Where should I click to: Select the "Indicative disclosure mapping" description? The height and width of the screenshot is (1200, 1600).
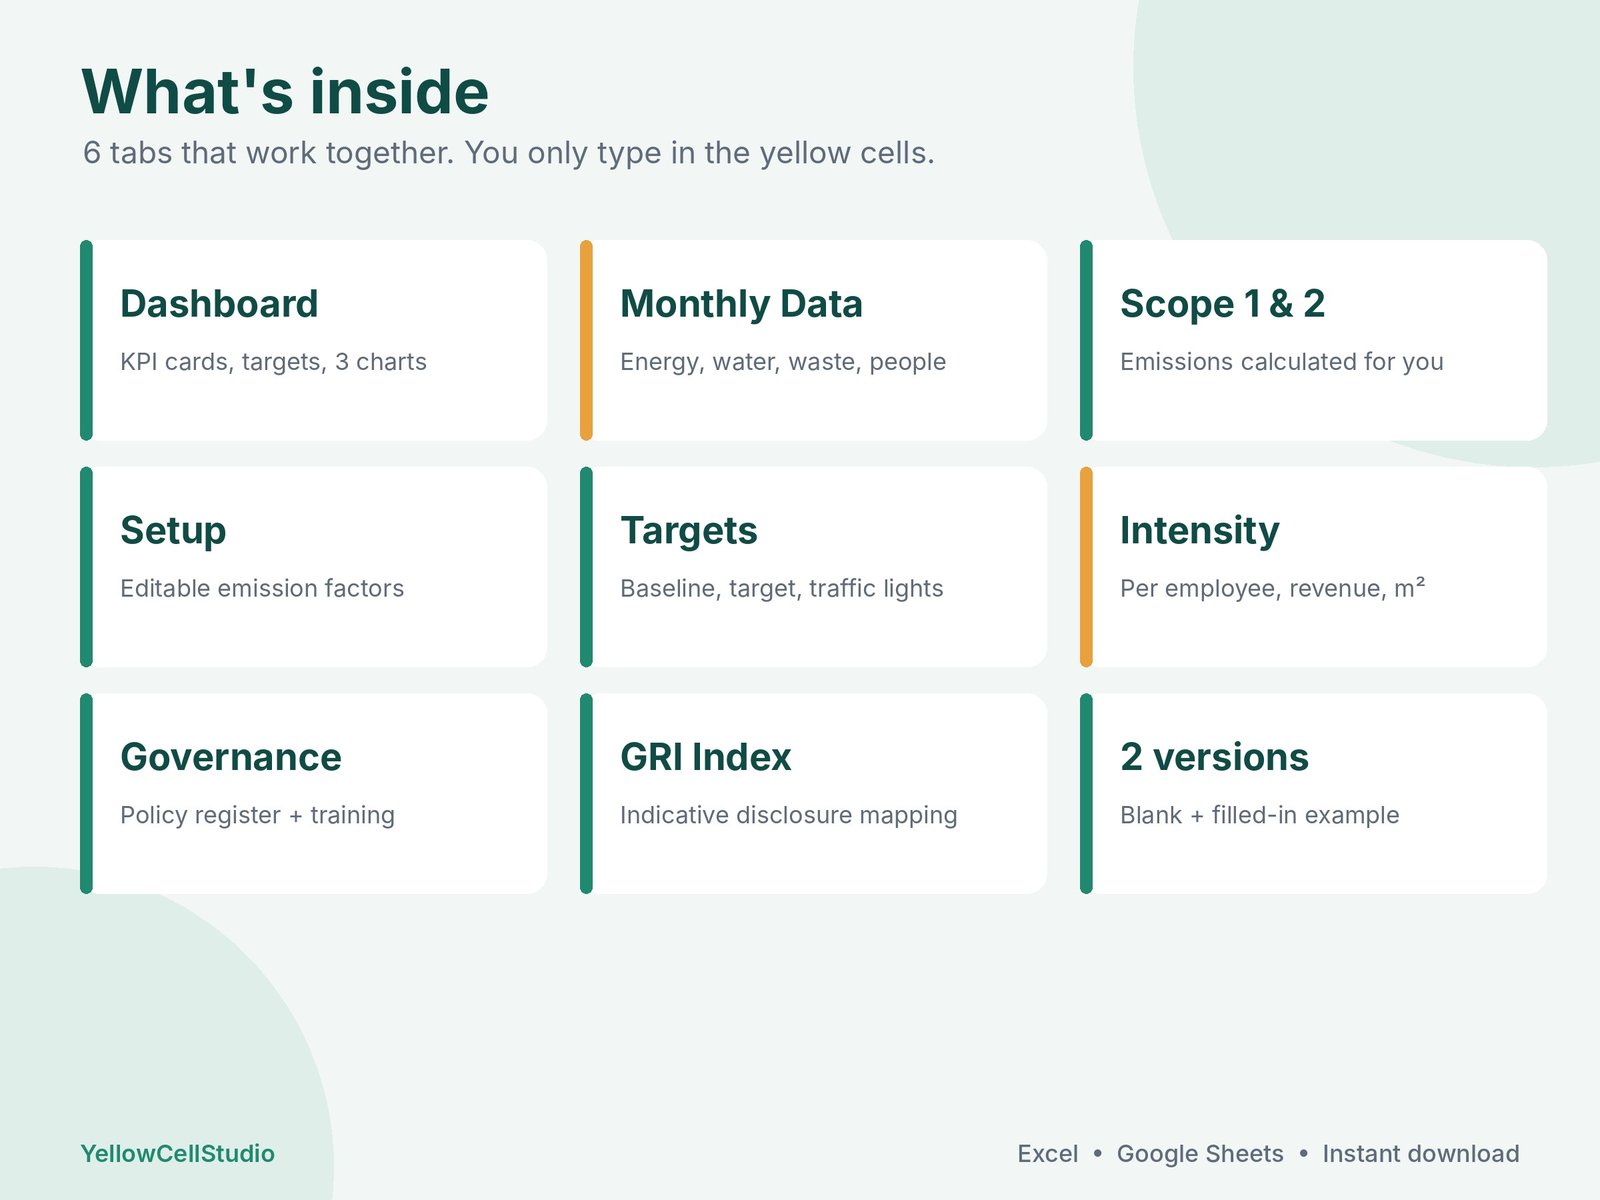(x=788, y=816)
